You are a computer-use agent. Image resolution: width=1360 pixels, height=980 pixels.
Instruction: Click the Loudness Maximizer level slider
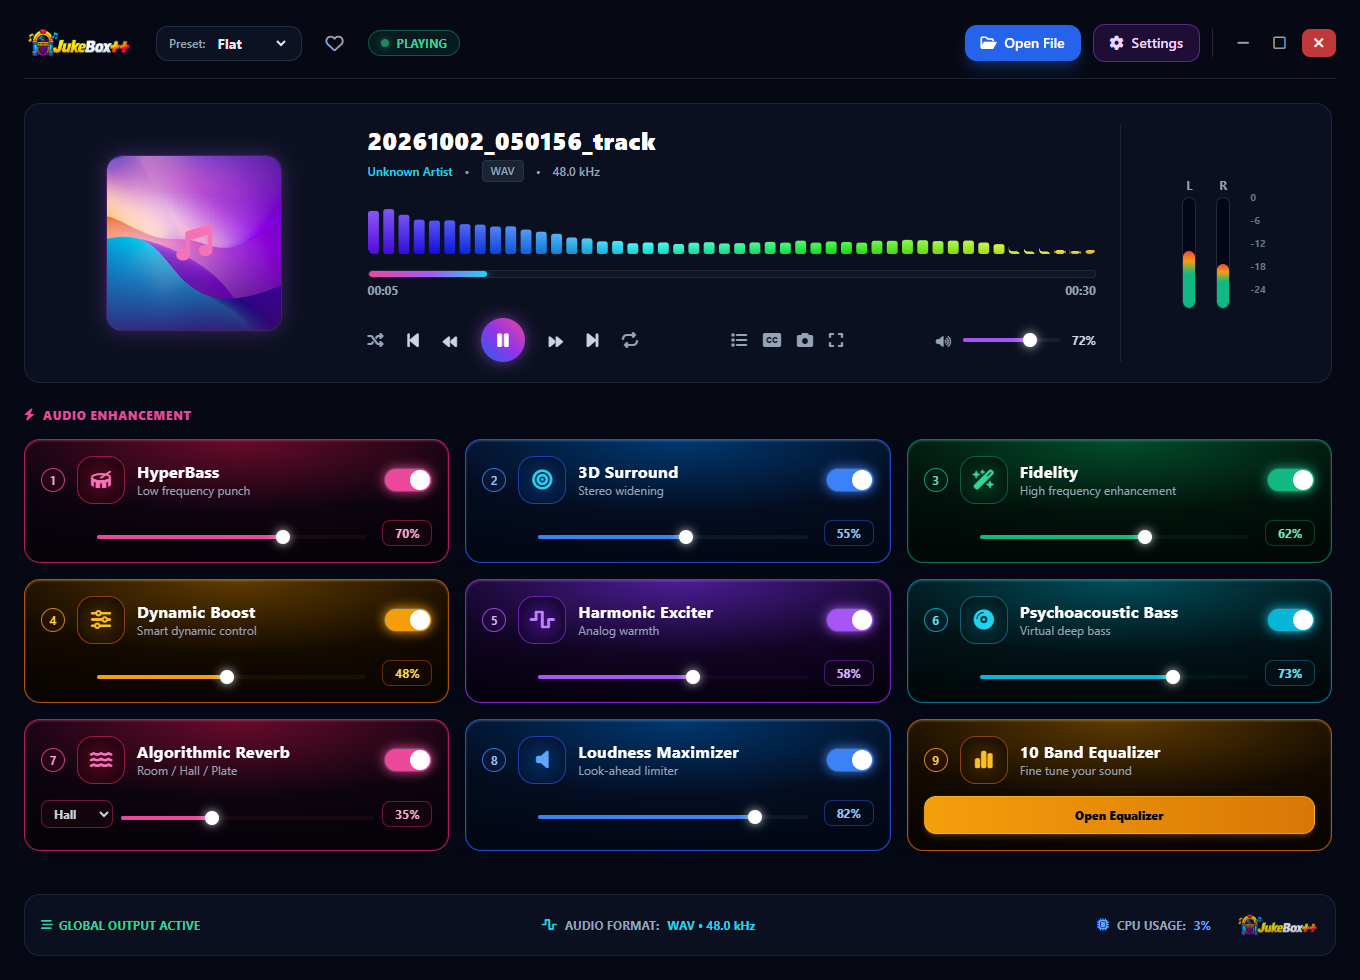coord(673,817)
